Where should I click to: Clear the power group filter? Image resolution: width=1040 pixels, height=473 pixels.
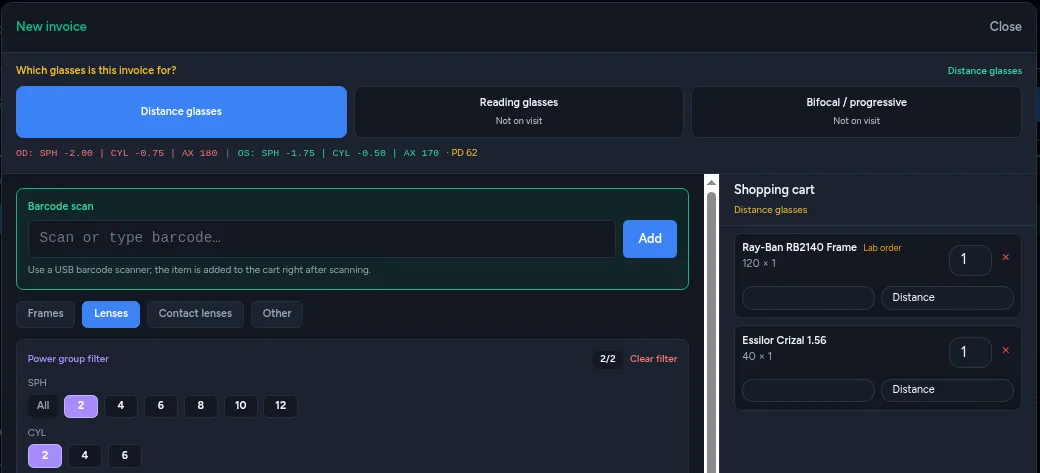(x=653, y=359)
